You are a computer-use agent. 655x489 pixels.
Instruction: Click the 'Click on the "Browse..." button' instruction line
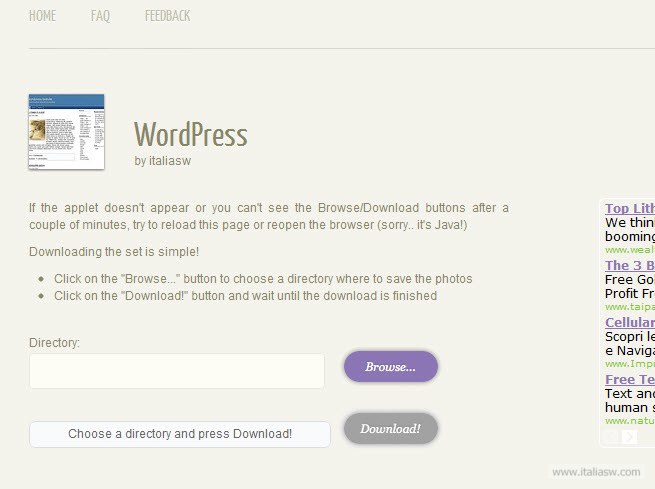pos(263,279)
